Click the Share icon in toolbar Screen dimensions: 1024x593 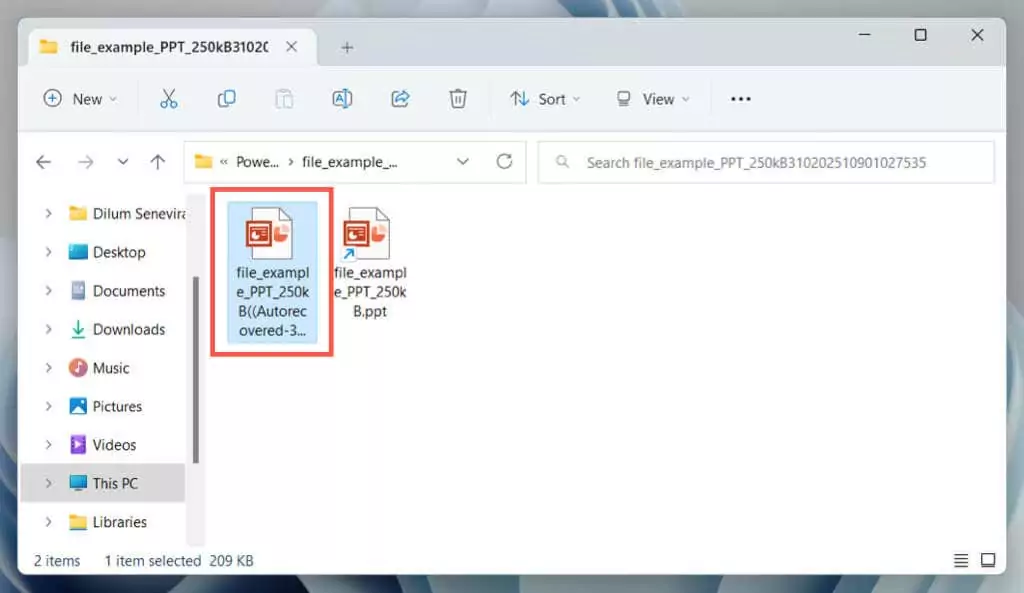[x=400, y=98]
